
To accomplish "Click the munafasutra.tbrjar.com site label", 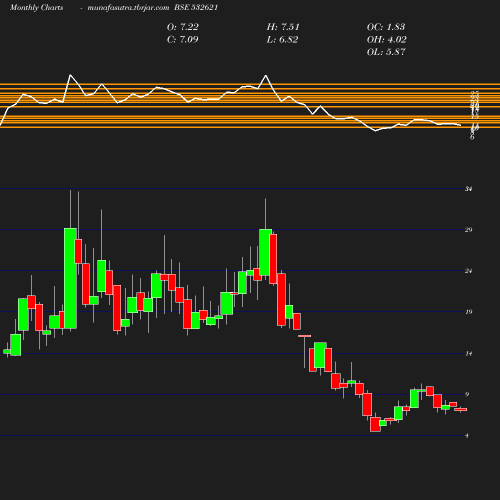I will (x=128, y=8).
